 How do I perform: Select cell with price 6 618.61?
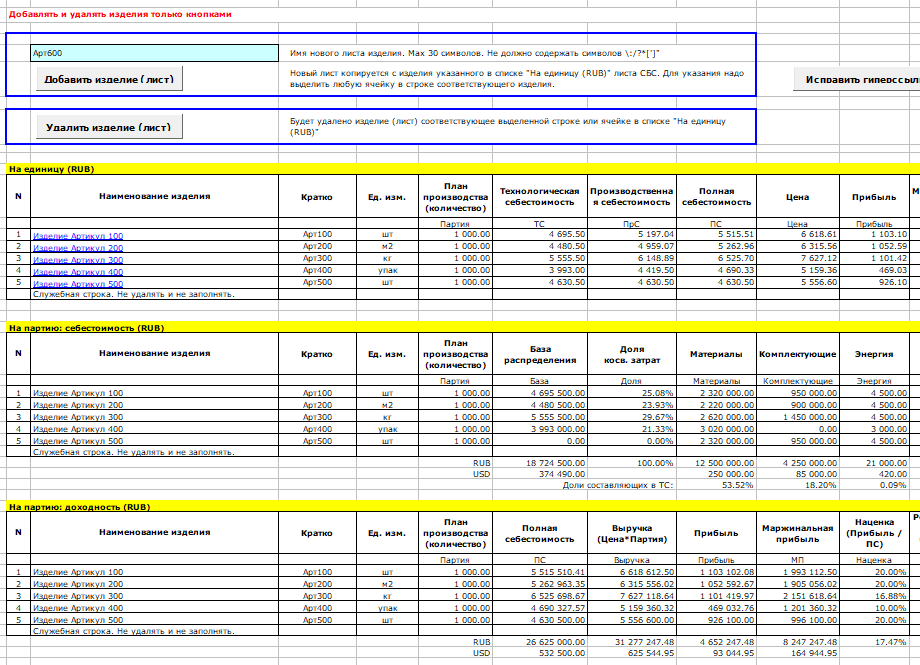coord(797,234)
